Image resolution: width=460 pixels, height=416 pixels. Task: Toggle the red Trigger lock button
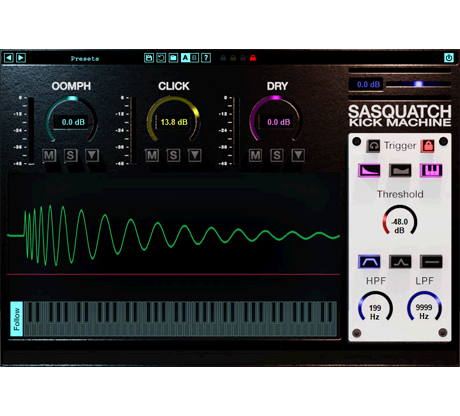428,146
